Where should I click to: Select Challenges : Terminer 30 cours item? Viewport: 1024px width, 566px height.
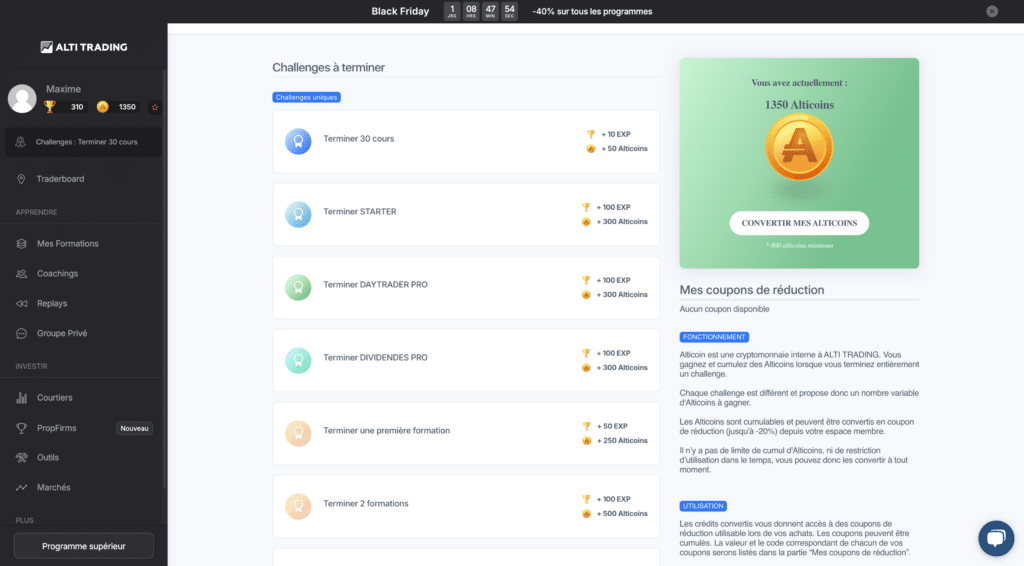coord(83,142)
